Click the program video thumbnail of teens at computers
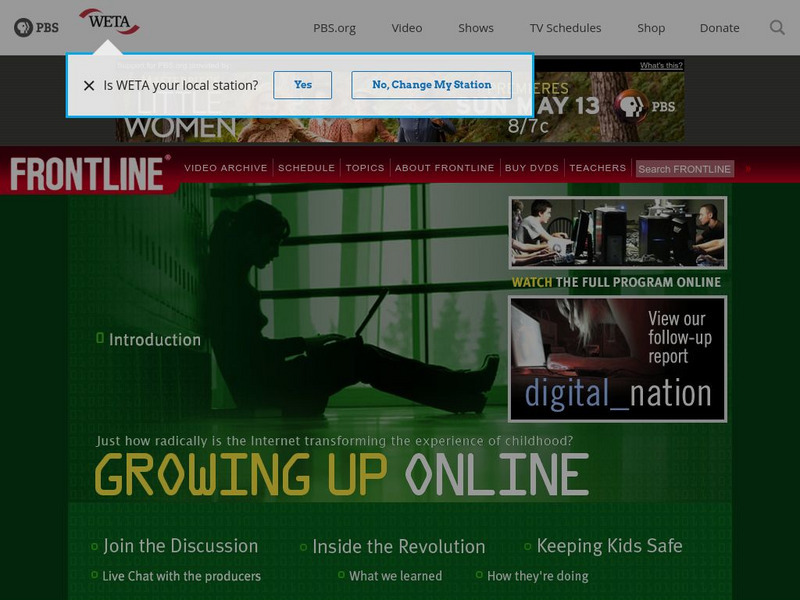The height and width of the screenshot is (600, 800). [618, 233]
